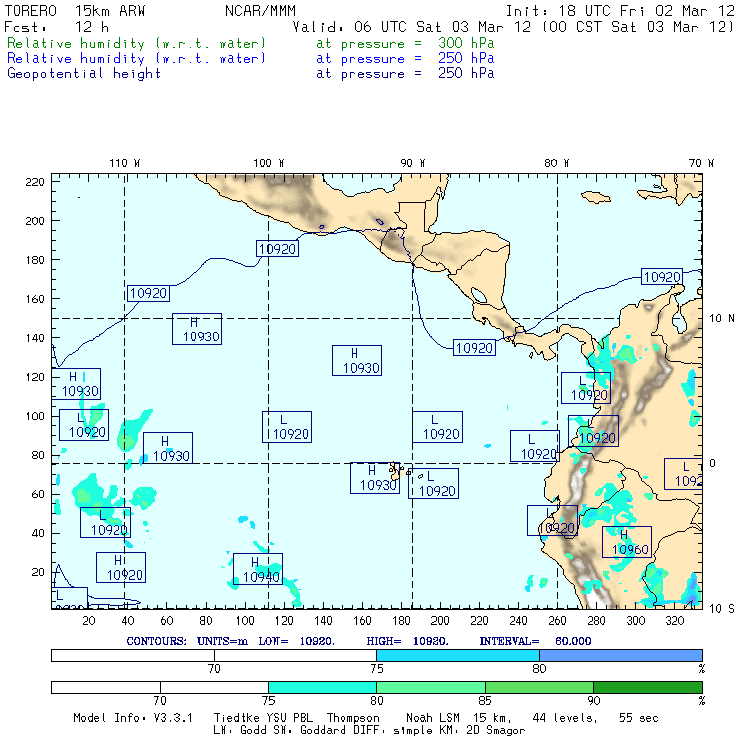Click the dark green above-90% swatch in lower colorbar
The width and height of the screenshot is (740, 740).
tap(648, 687)
